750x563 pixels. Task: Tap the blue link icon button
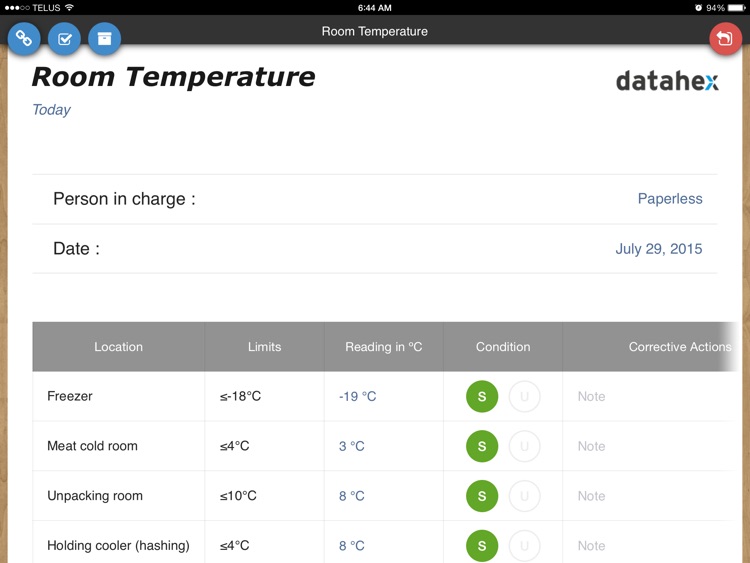24,38
